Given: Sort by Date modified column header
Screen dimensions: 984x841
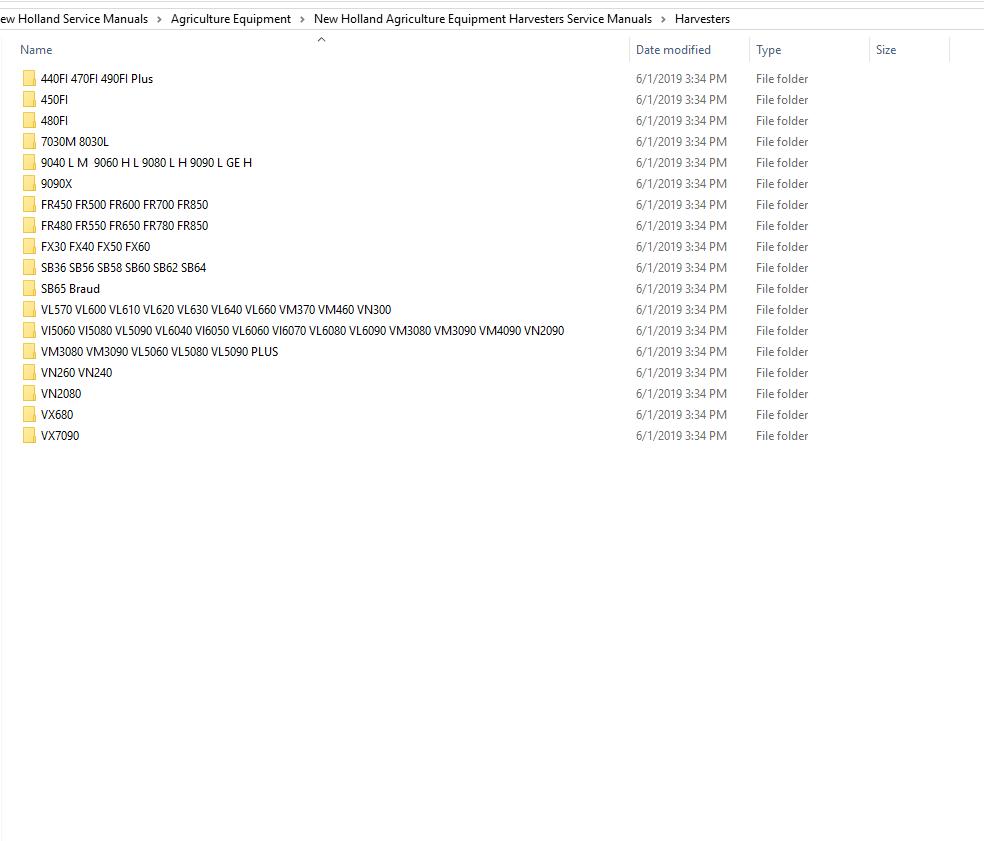Looking at the screenshot, I should click(673, 50).
